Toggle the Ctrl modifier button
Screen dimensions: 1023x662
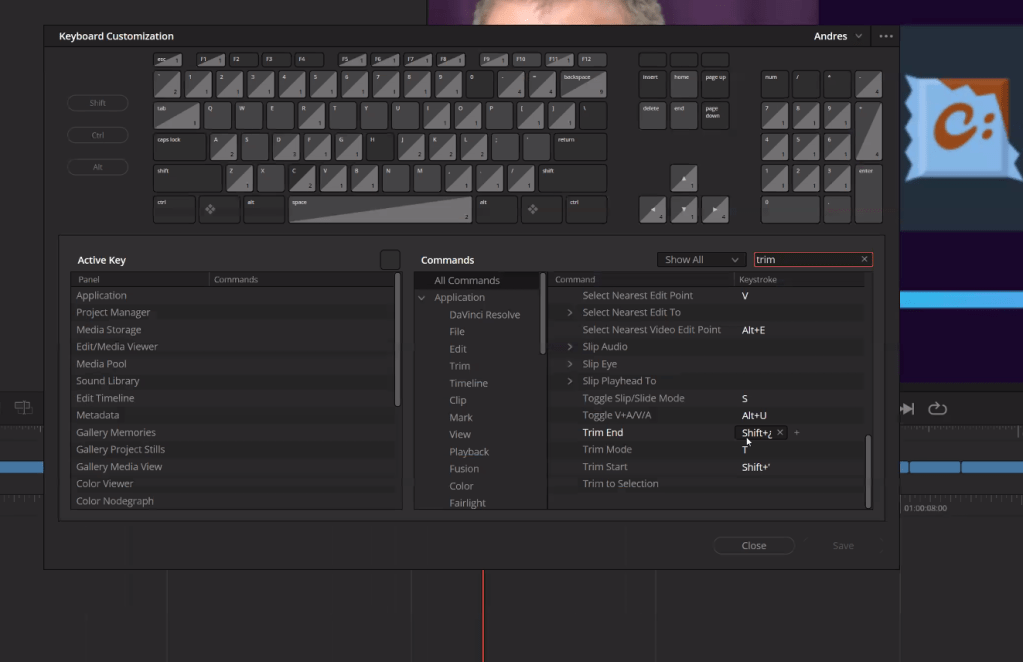[x=98, y=135]
